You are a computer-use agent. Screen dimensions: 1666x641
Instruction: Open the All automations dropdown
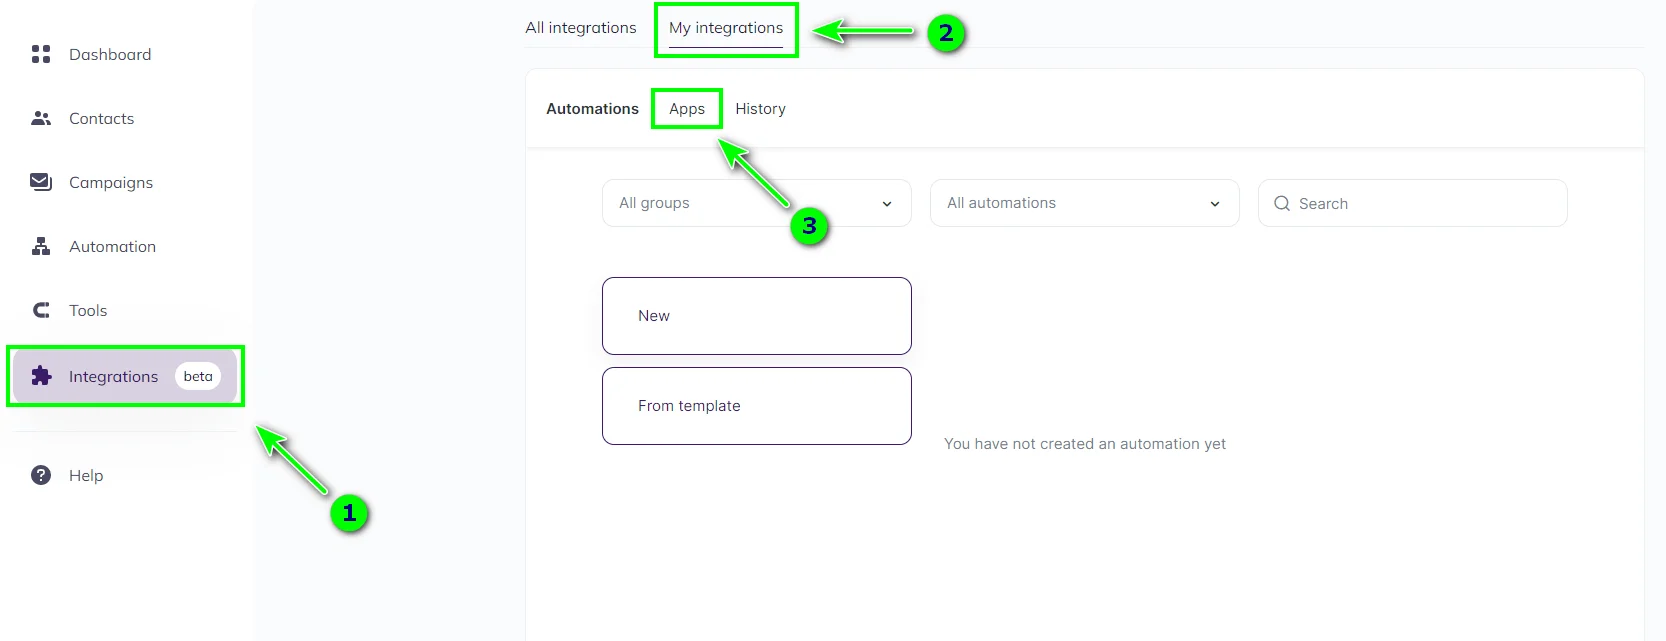pyautogui.click(x=1084, y=203)
